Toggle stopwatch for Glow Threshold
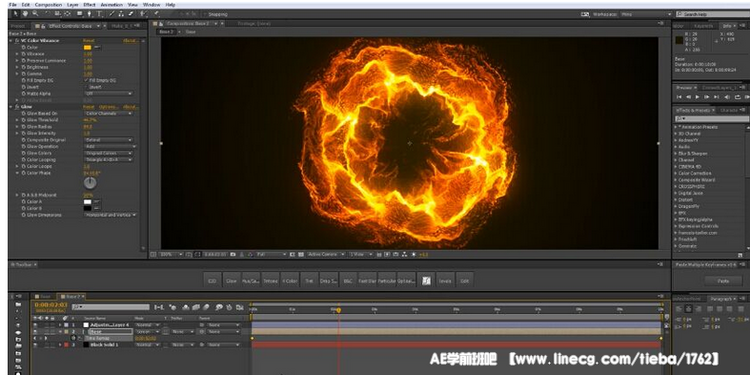The height and width of the screenshot is (375, 750). coord(23,120)
